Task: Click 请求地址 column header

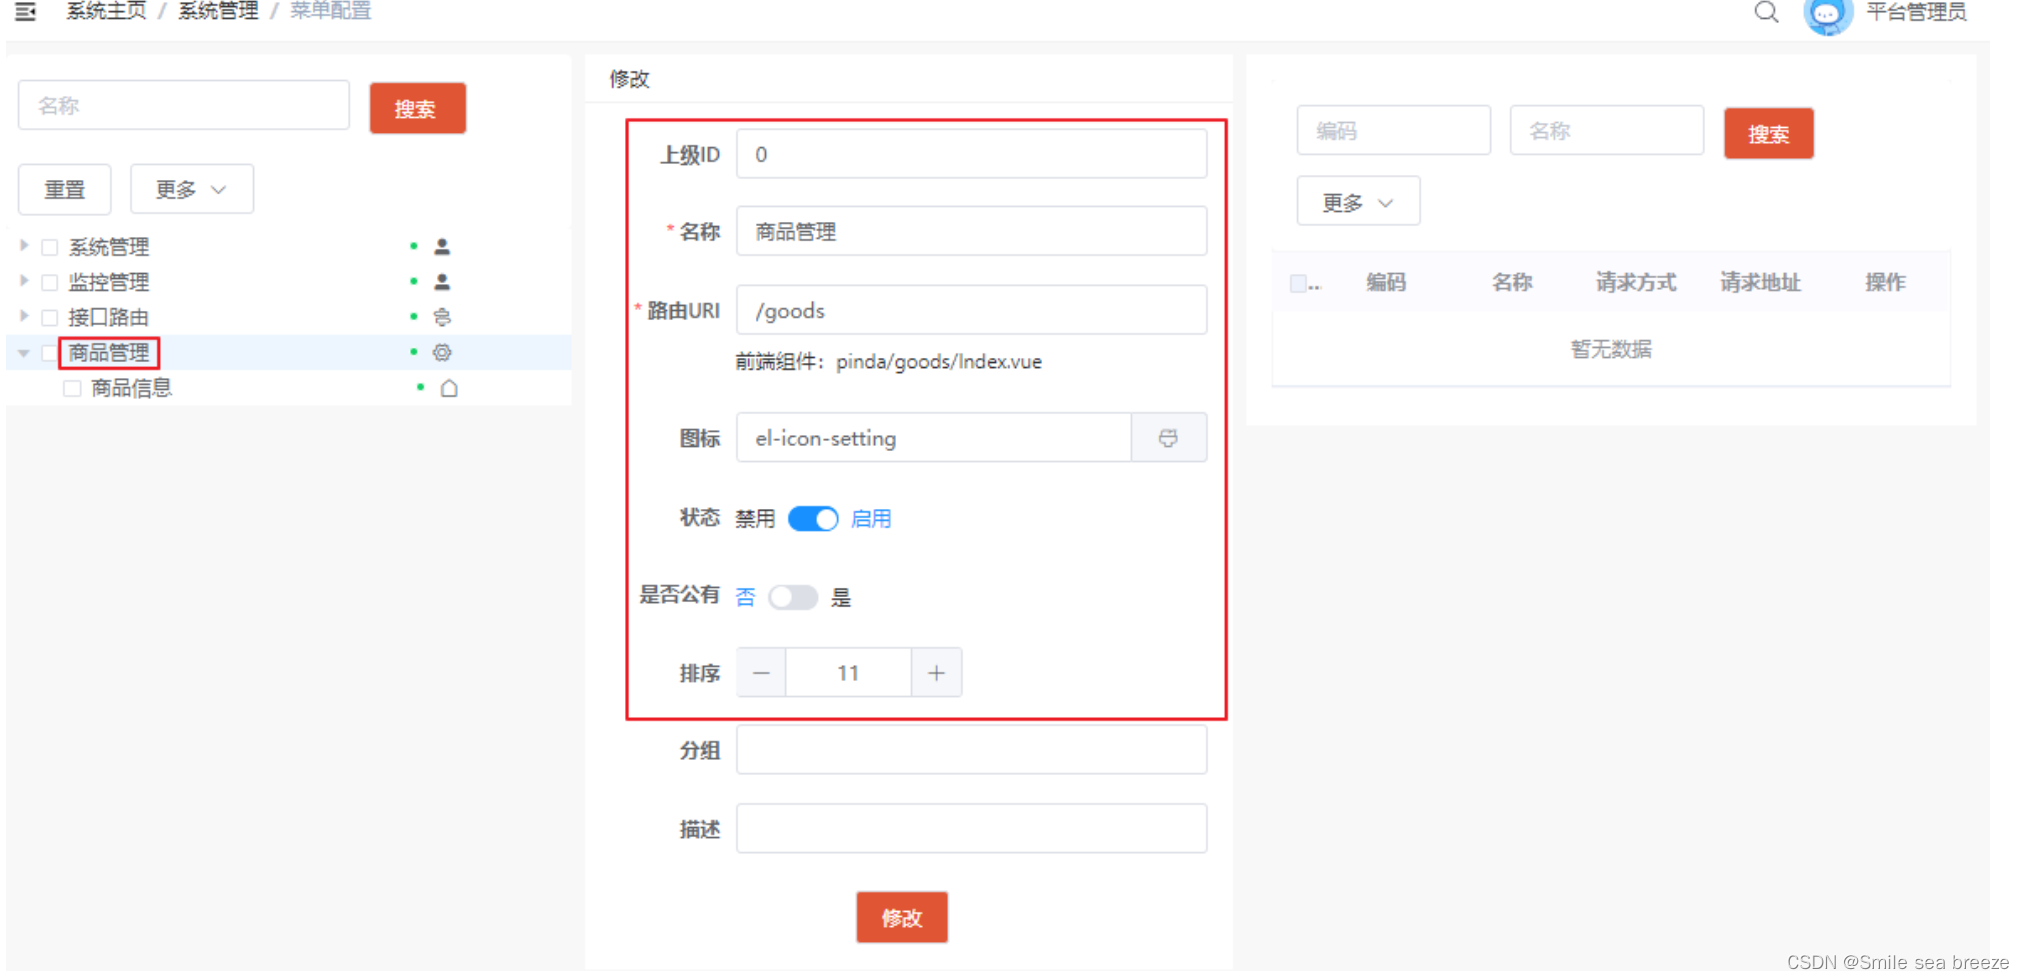Action: point(1760,283)
